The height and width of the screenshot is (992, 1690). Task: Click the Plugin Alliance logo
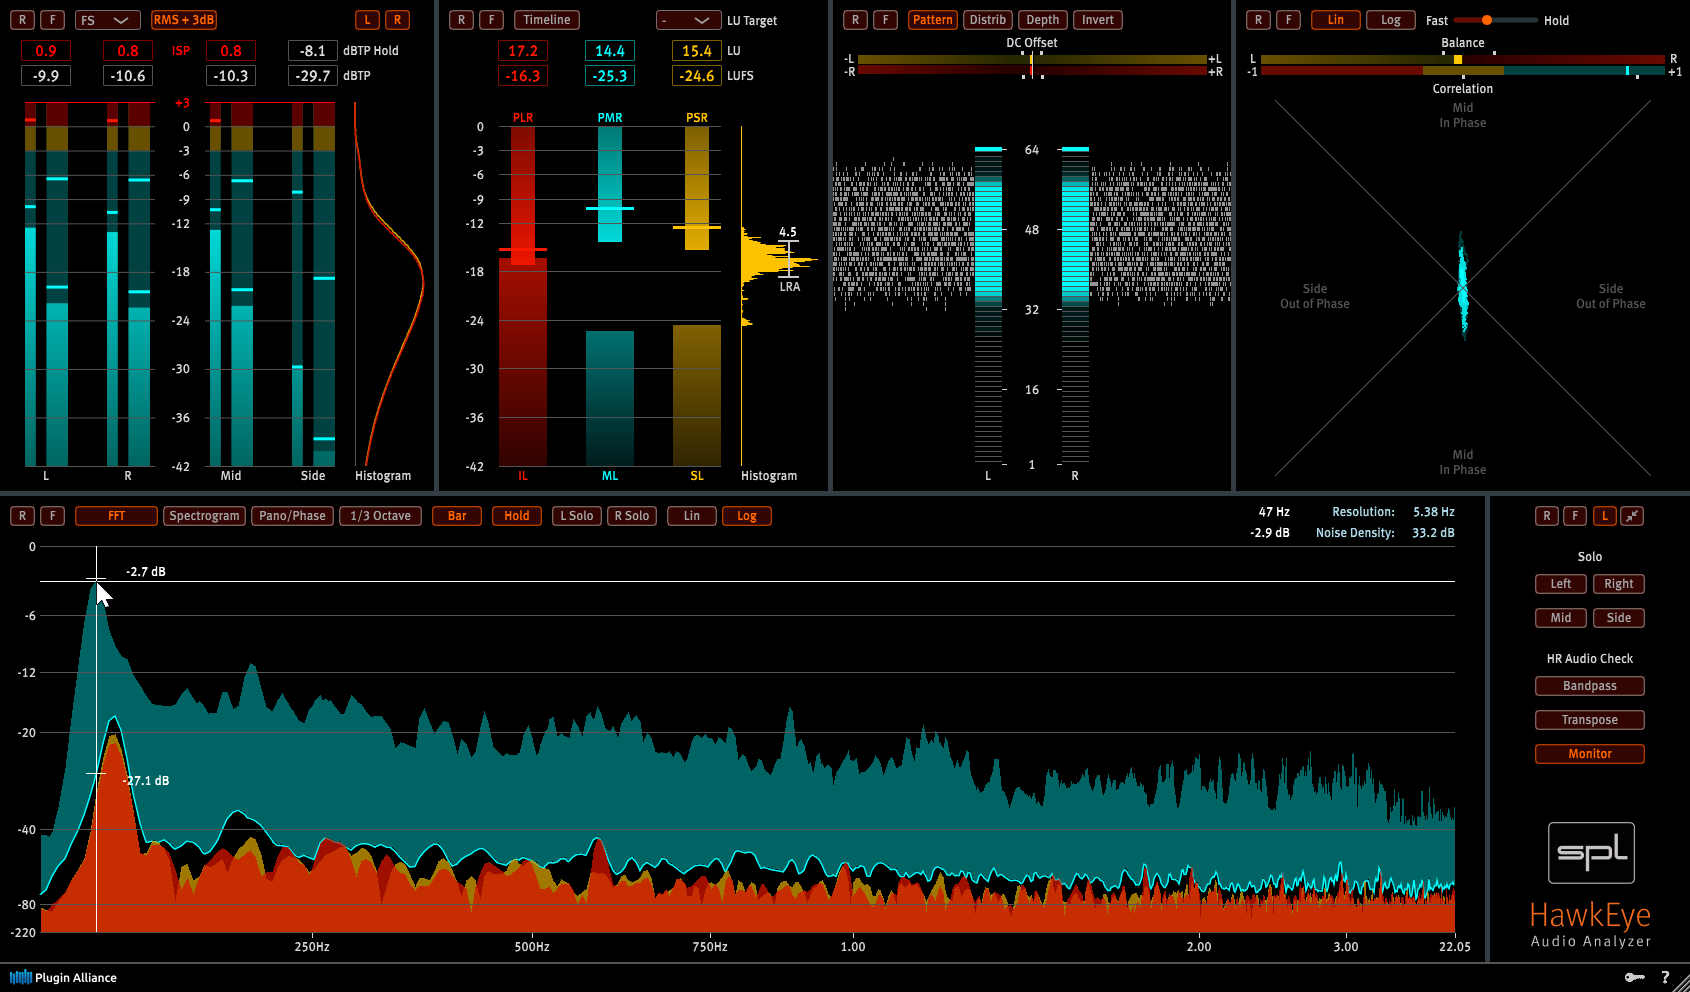(63, 977)
